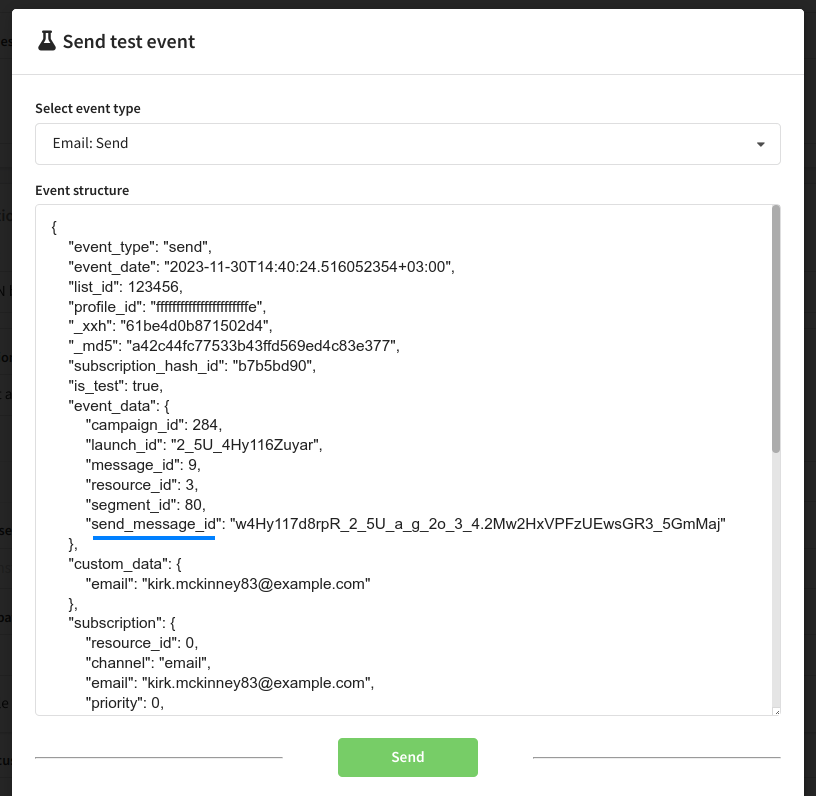
Task: Open the Select event type dropdown
Action: (407, 143)
